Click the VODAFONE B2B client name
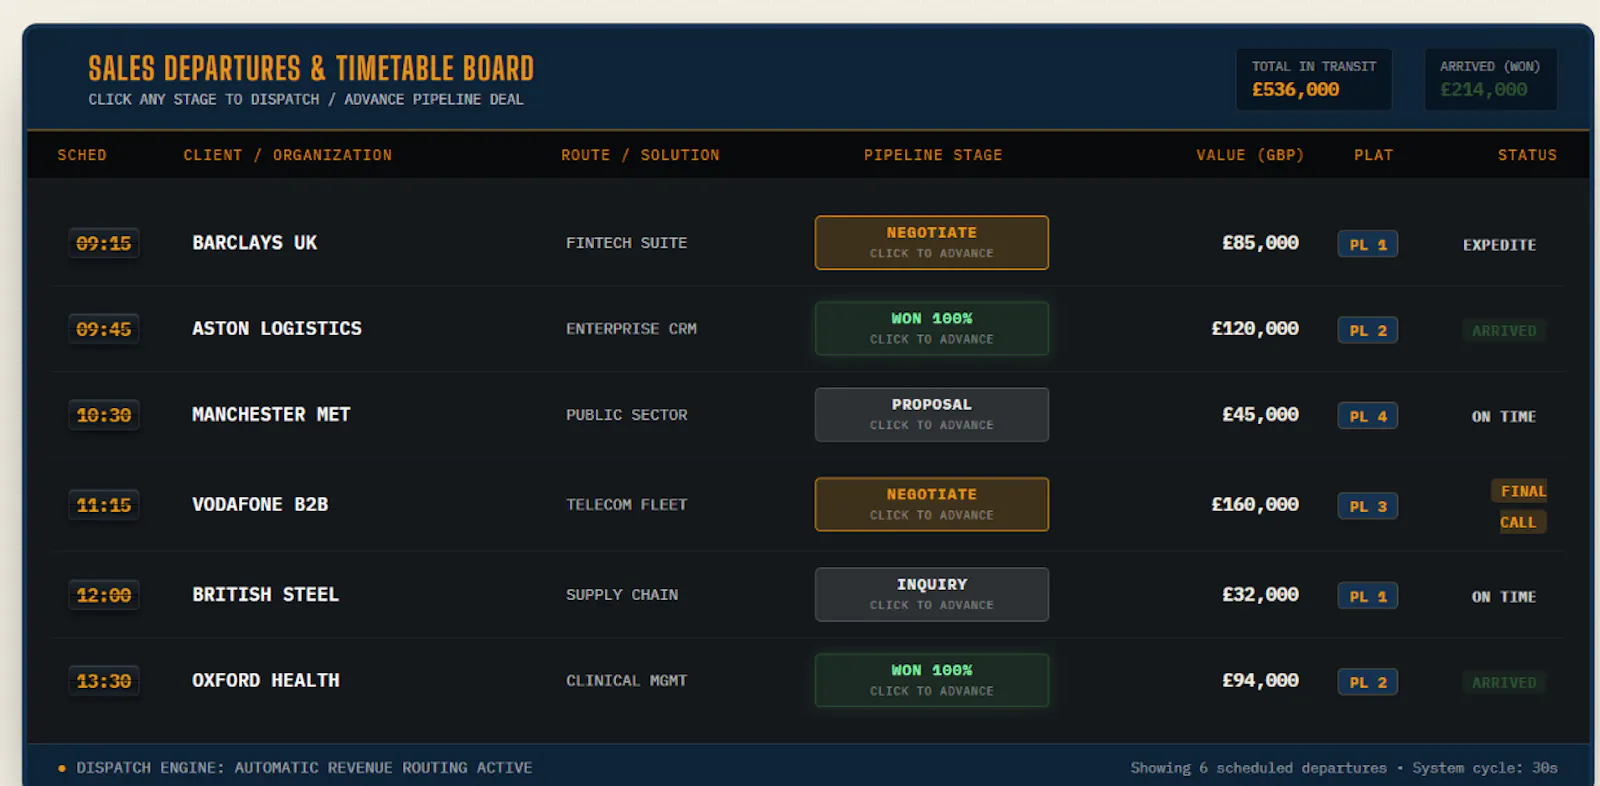 click(260, 505)
